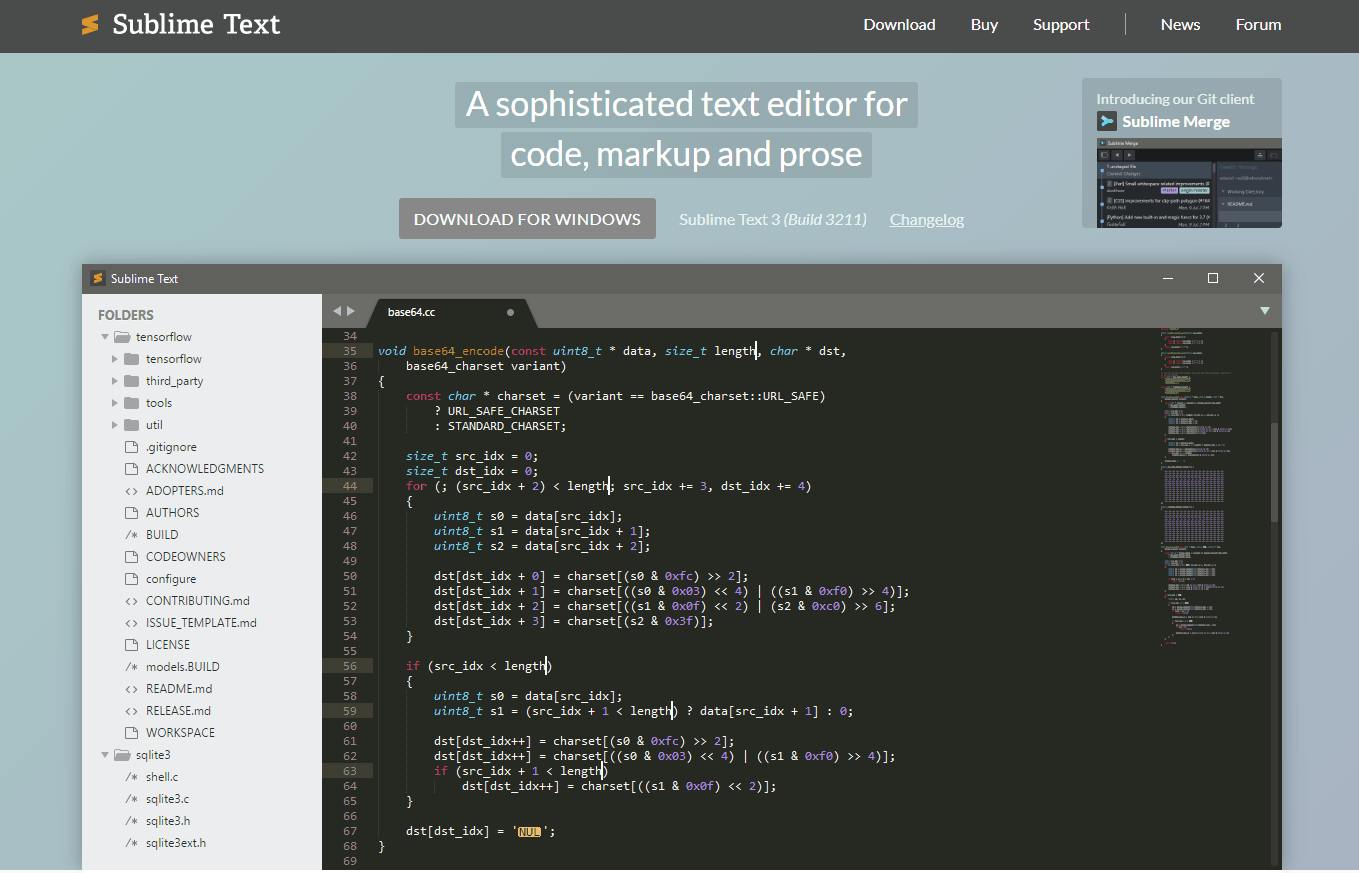This screenshot has height=873, width=1359.
Task: Expand the util folder arrow
Action: (116, 425)
